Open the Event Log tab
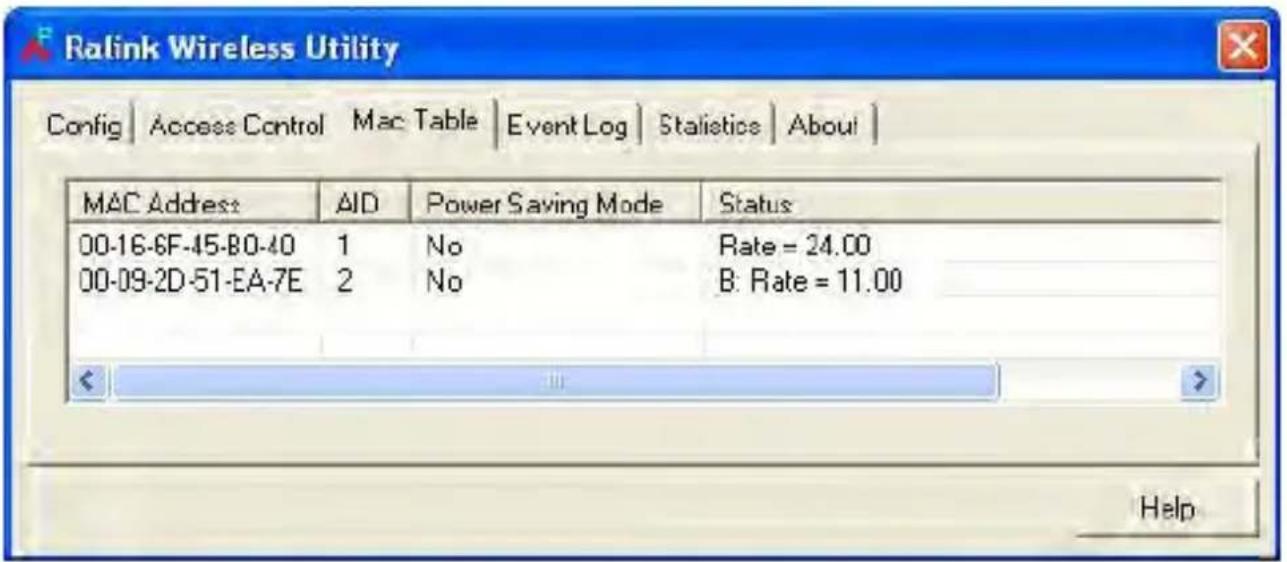The width and height of the screenshot is (1287, 562). [567, 127]
